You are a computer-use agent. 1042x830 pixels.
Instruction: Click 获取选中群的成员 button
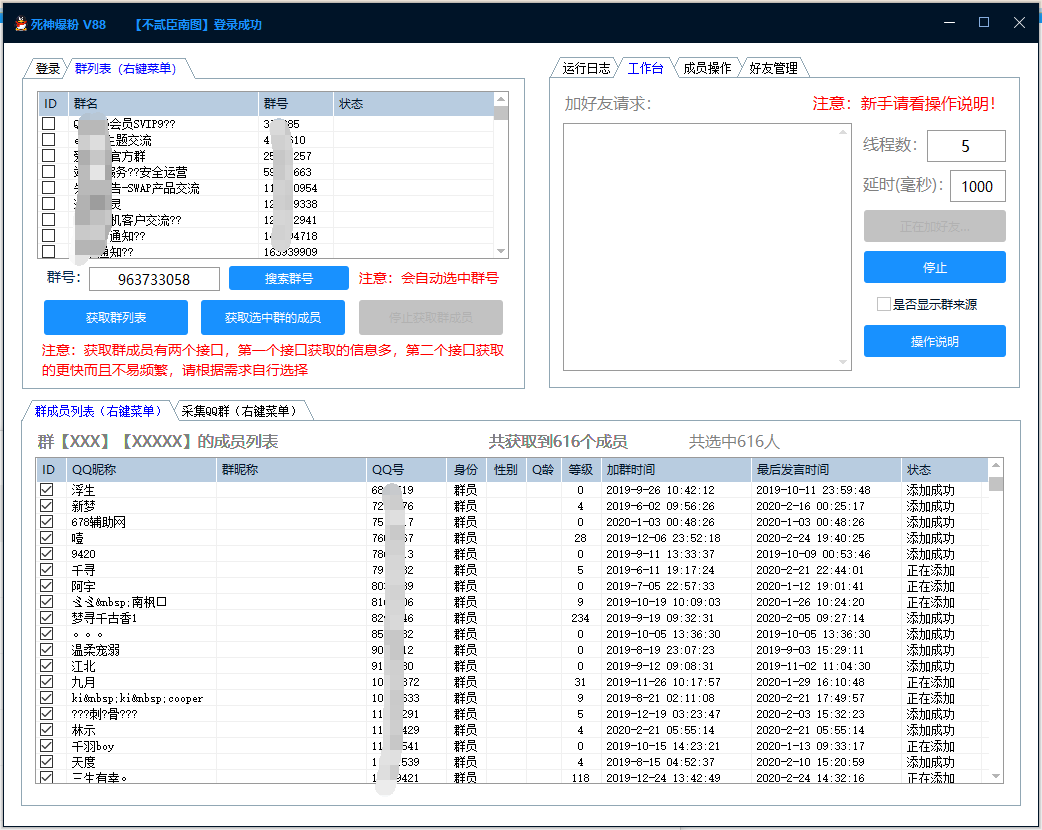tap(273, 317)
